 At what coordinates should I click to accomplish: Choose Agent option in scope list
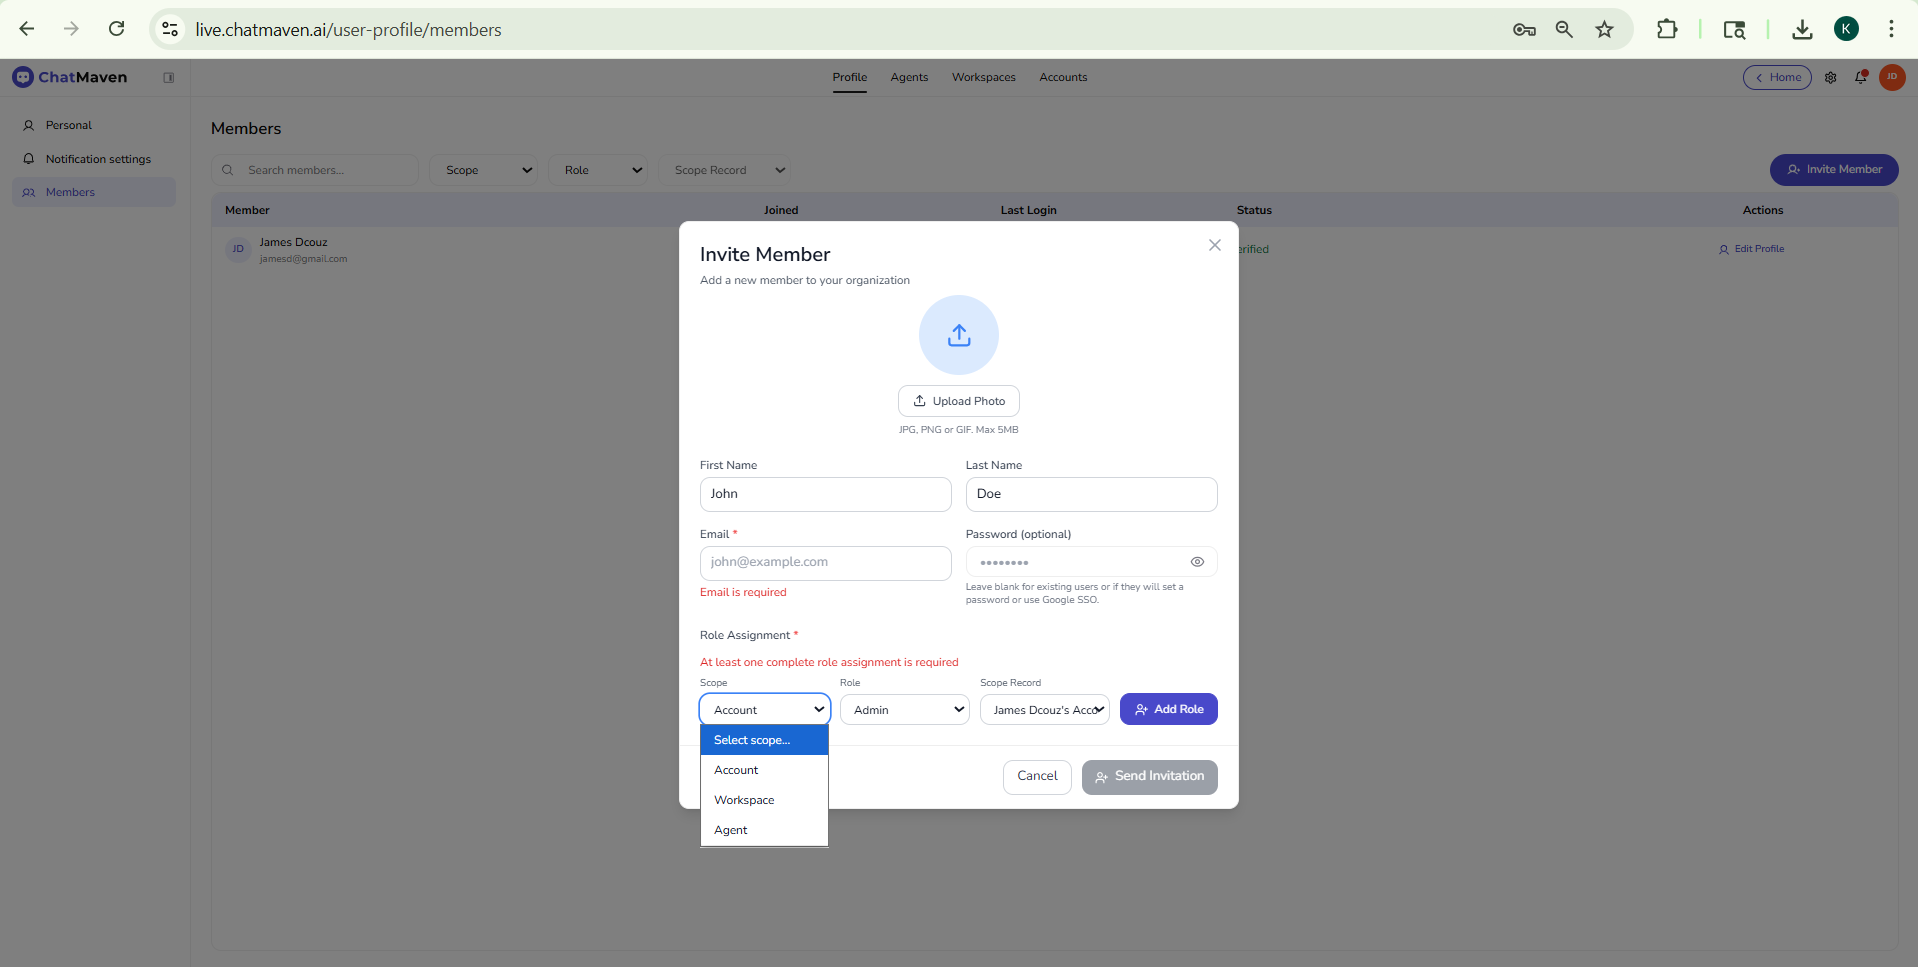tap(731, 830)
